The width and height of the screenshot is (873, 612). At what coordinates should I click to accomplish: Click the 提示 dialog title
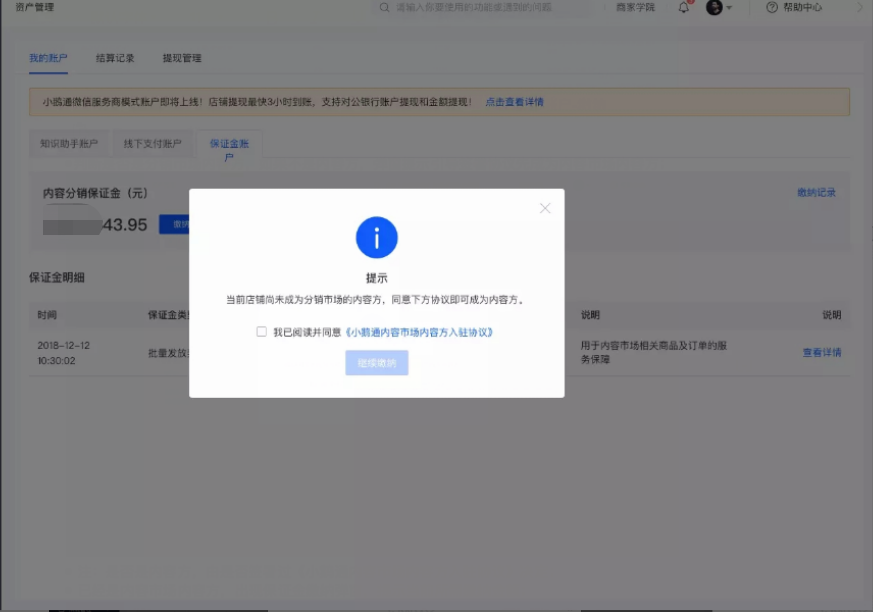[x=377, y=278]
